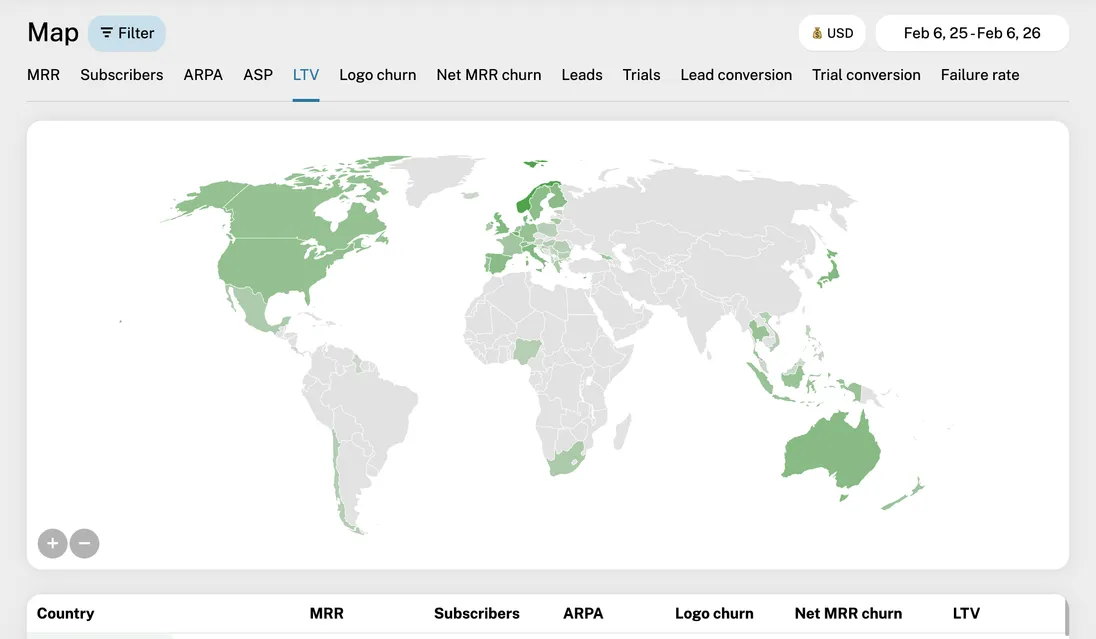Switch to the MRR tab
Screen dimensions: 1096x639
[43, 75]
